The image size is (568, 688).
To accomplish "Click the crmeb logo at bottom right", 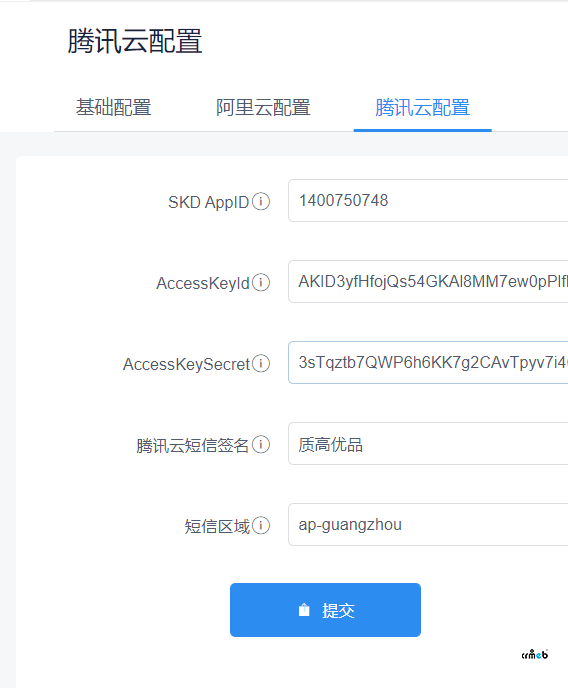I will (x=535, y=654).
